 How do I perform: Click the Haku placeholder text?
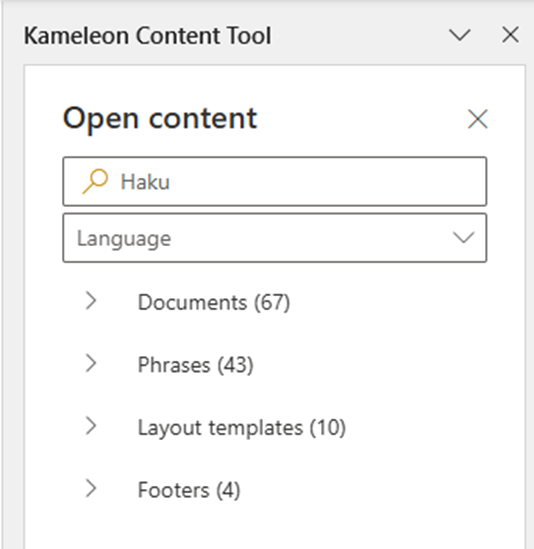145,182
